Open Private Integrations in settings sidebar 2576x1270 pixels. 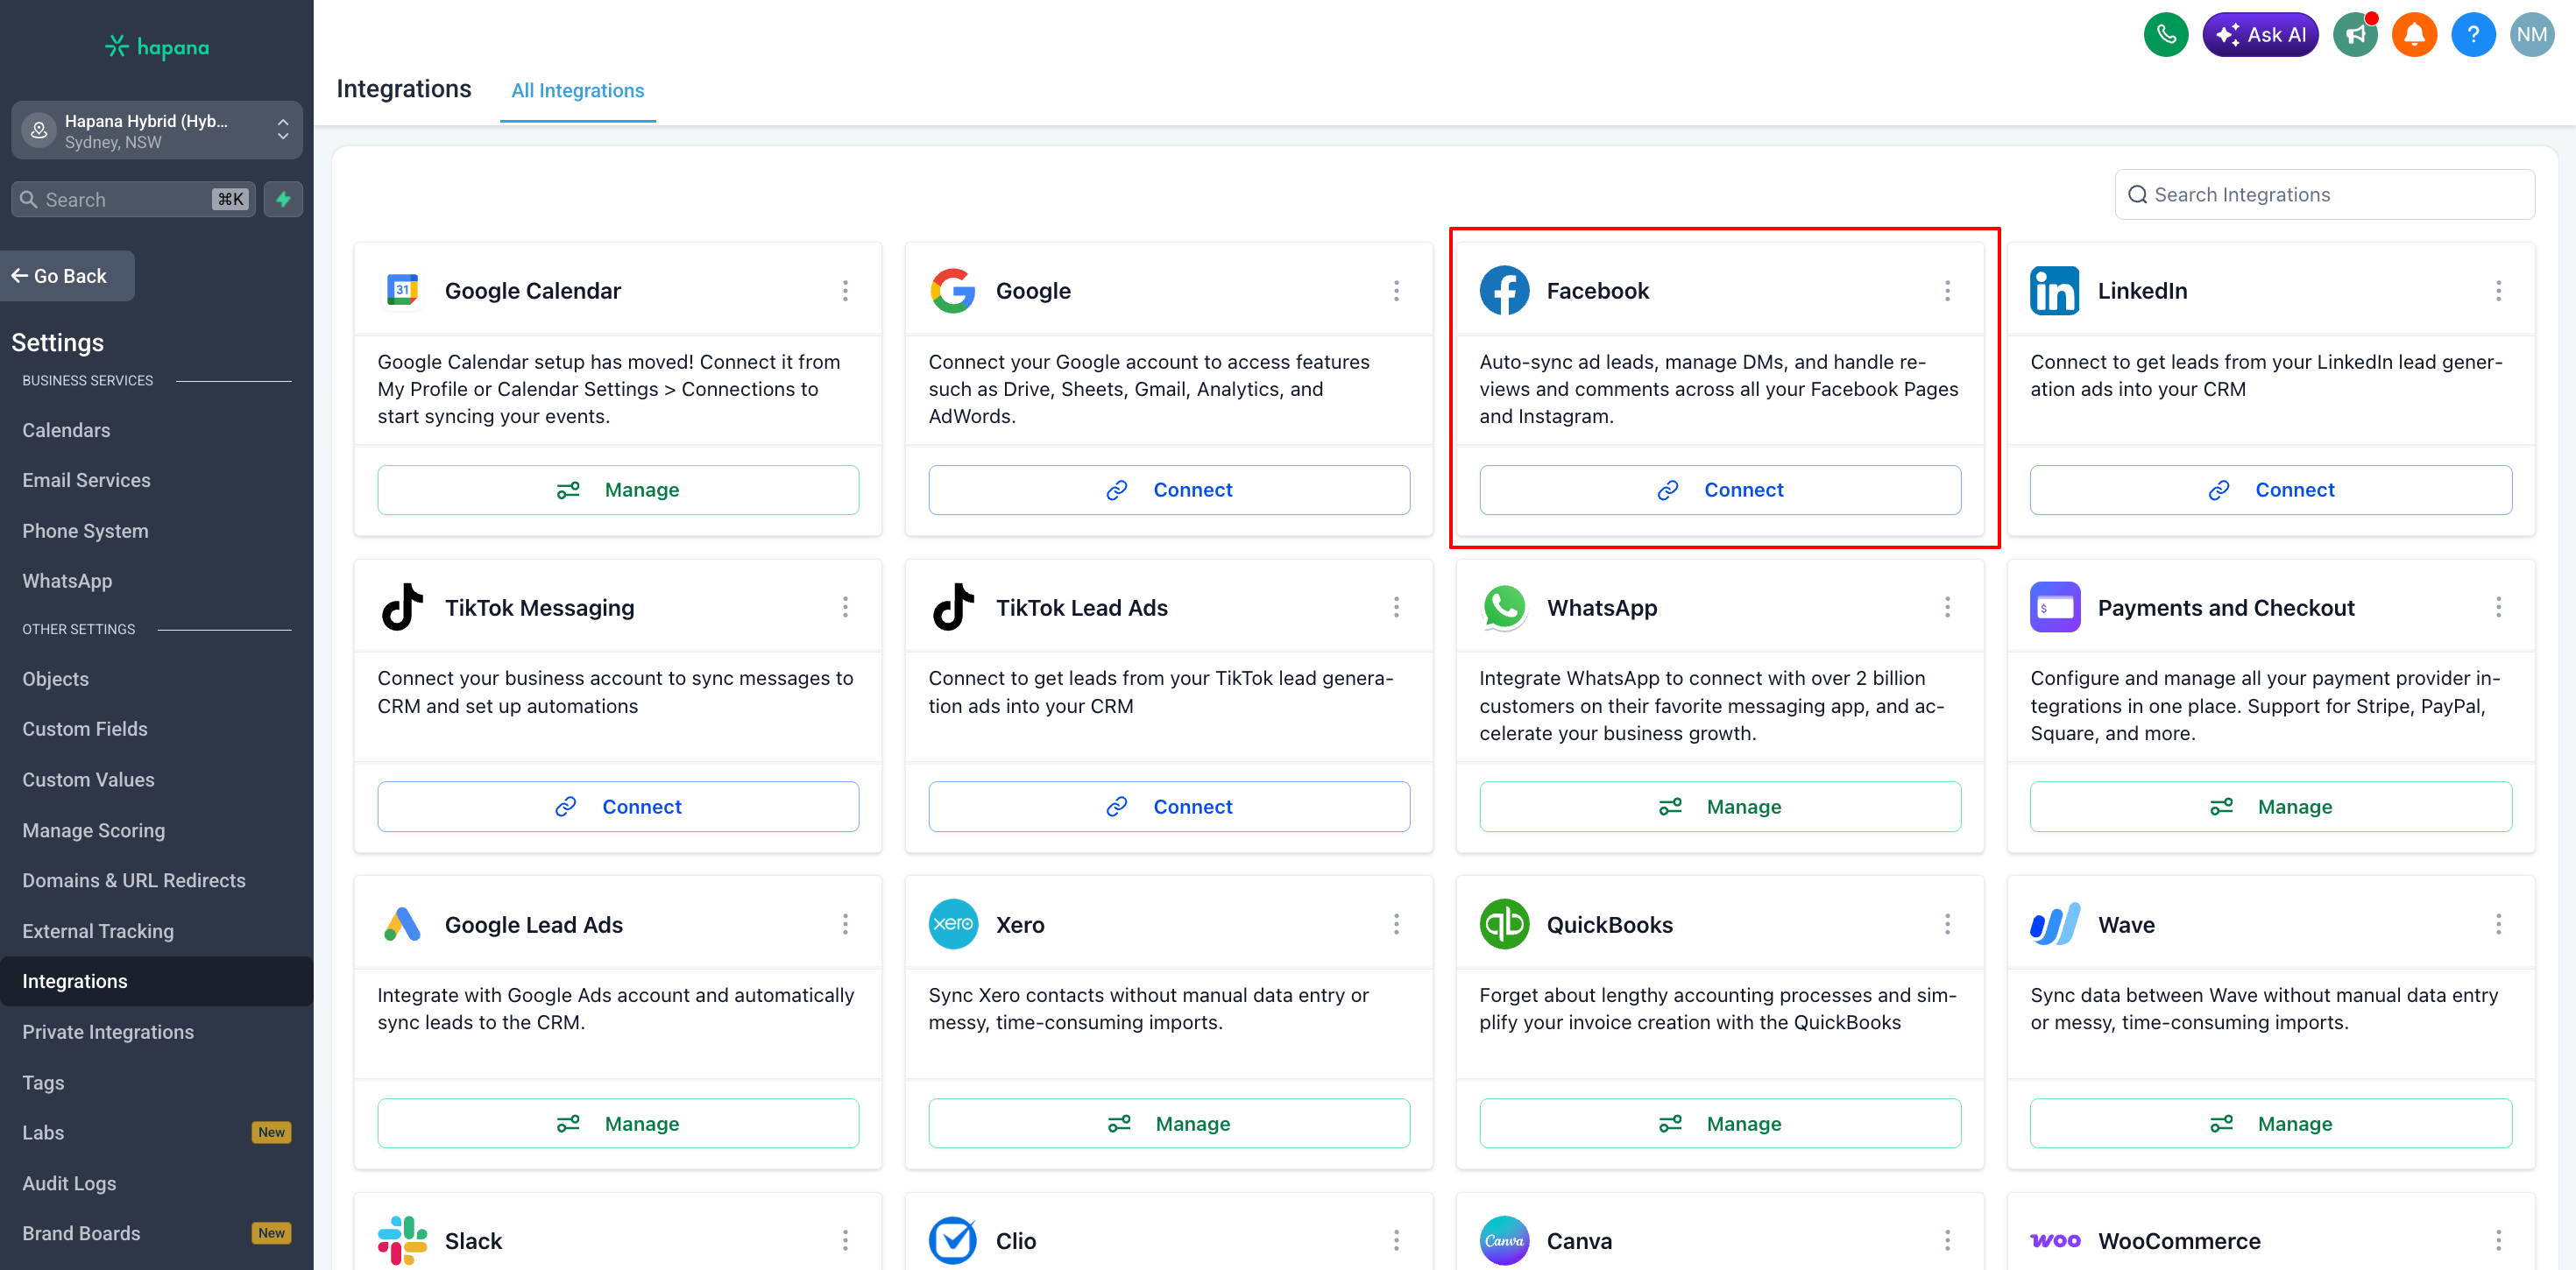click(x=108, y=1032)
